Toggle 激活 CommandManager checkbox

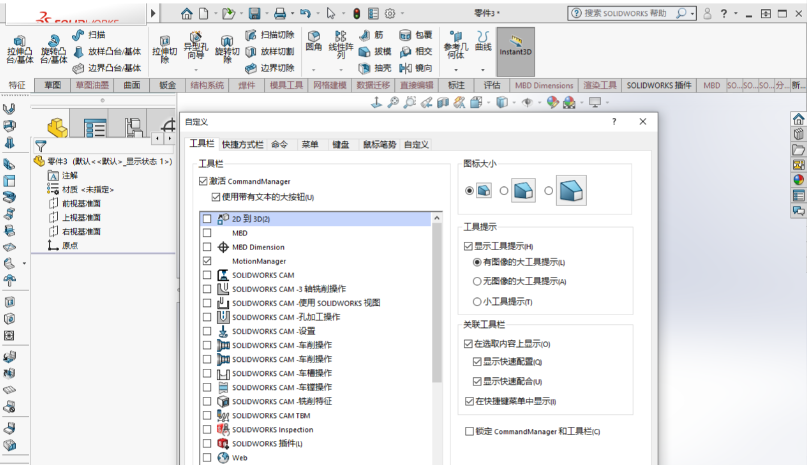tap(203, 181)
